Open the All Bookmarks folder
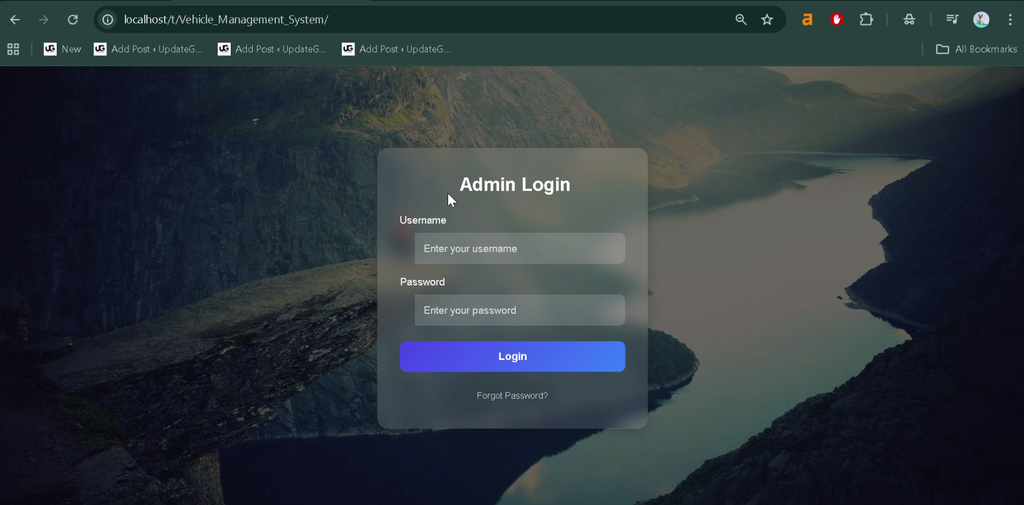The width and height of the screenshot is (1024, 505). coord(976,49)
